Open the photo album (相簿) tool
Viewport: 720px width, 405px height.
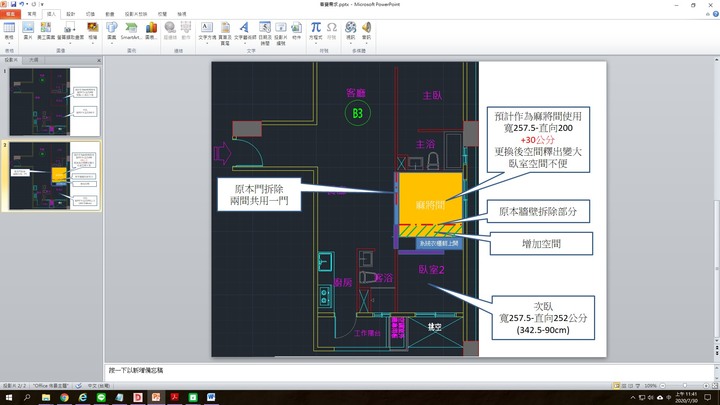click(x=93, y=28)
